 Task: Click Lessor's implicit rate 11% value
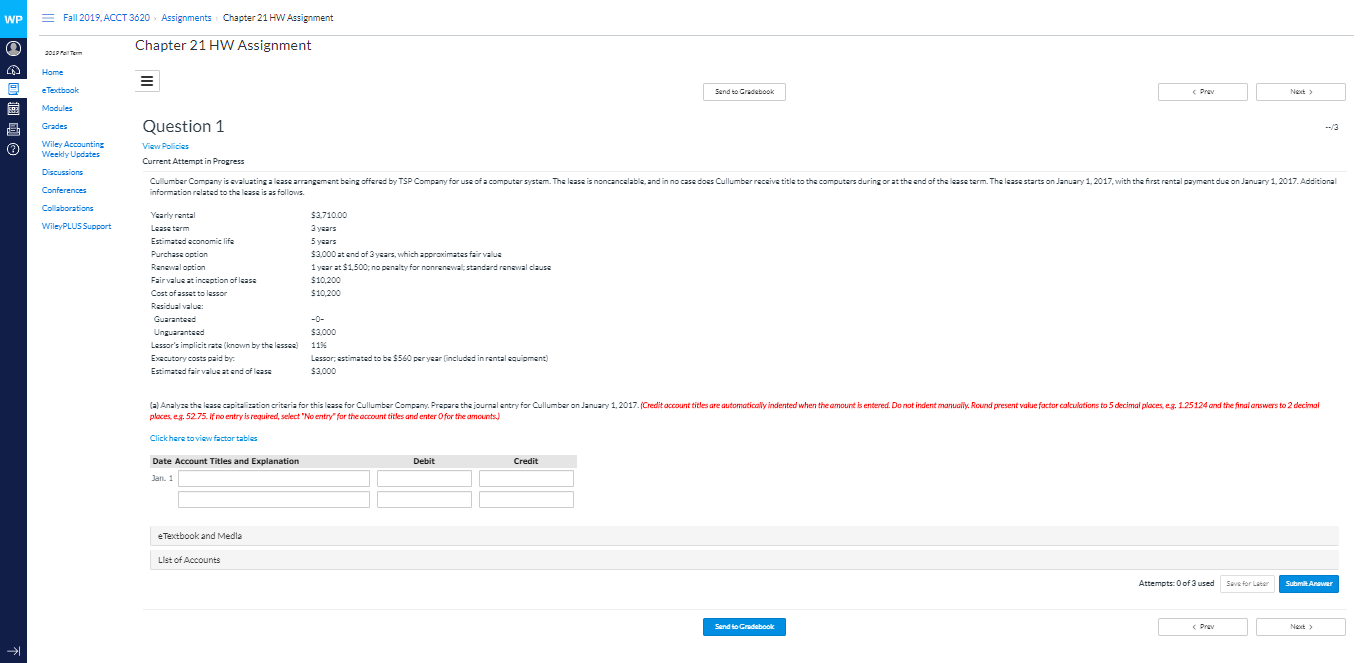(318, 345)
